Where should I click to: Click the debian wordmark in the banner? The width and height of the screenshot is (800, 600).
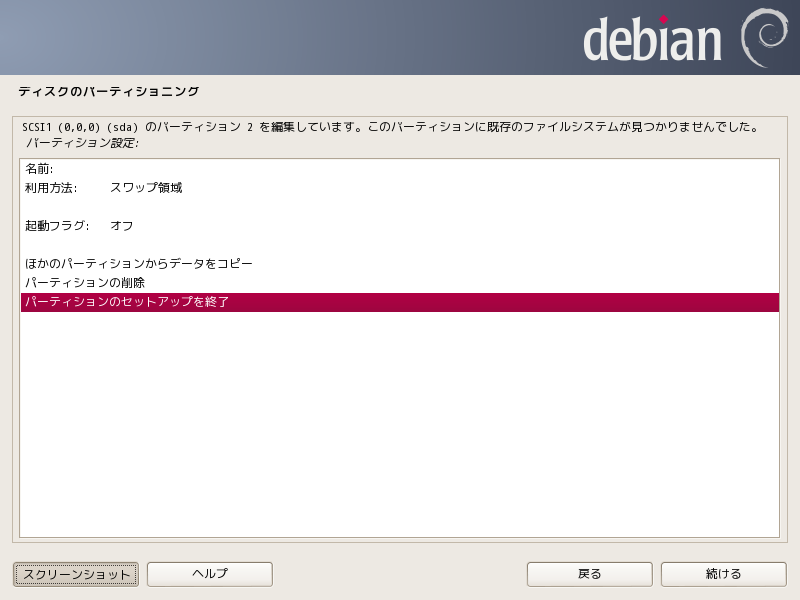coord(652,40)
